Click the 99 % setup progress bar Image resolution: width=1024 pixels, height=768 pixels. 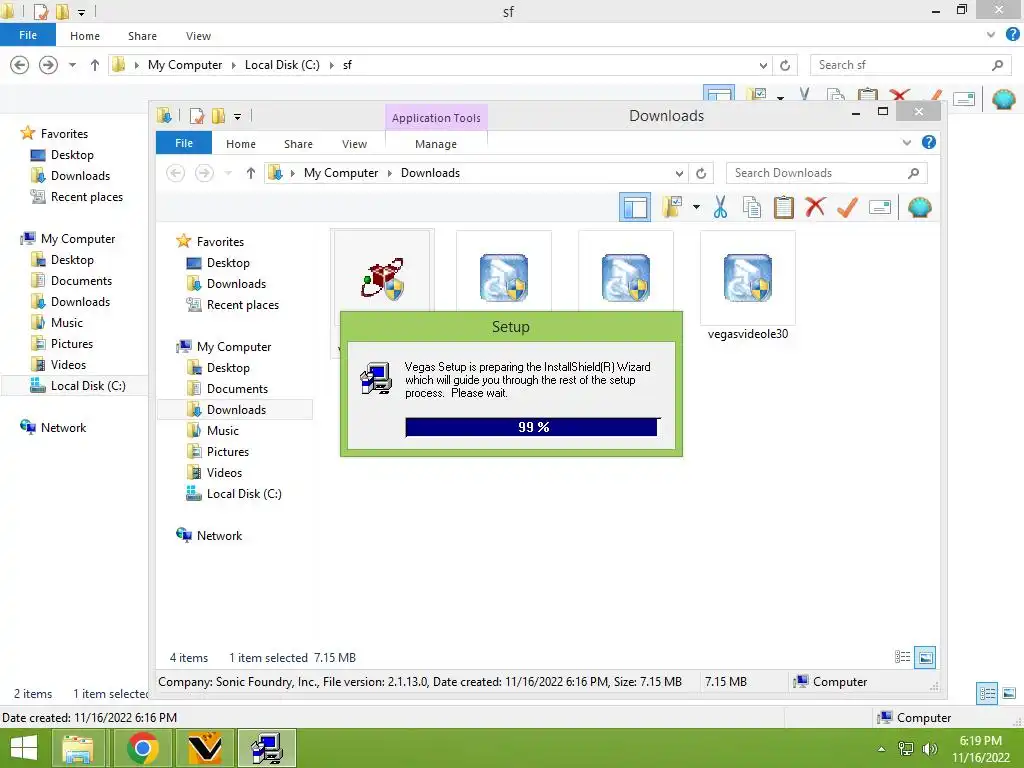pyautogui.click(x=533, y=427)
